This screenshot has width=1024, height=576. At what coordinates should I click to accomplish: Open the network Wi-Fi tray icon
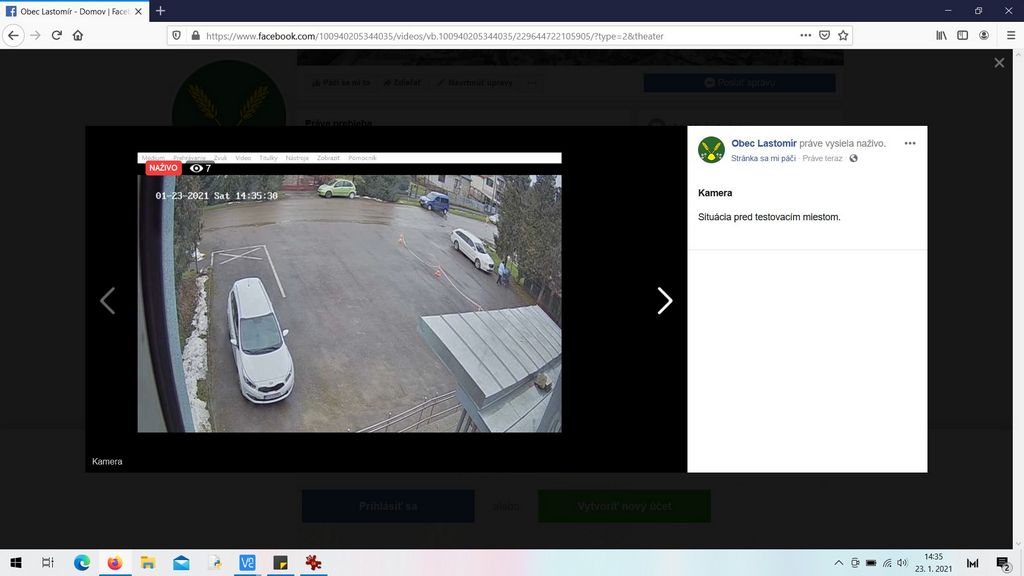coord(887,563)
